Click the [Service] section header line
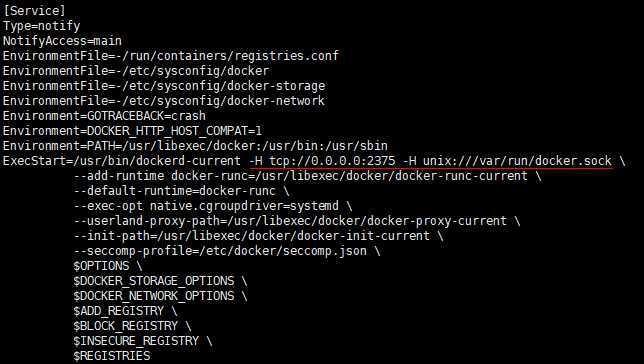This screenshot has width=644, height=364. click(x=34, y=11)
